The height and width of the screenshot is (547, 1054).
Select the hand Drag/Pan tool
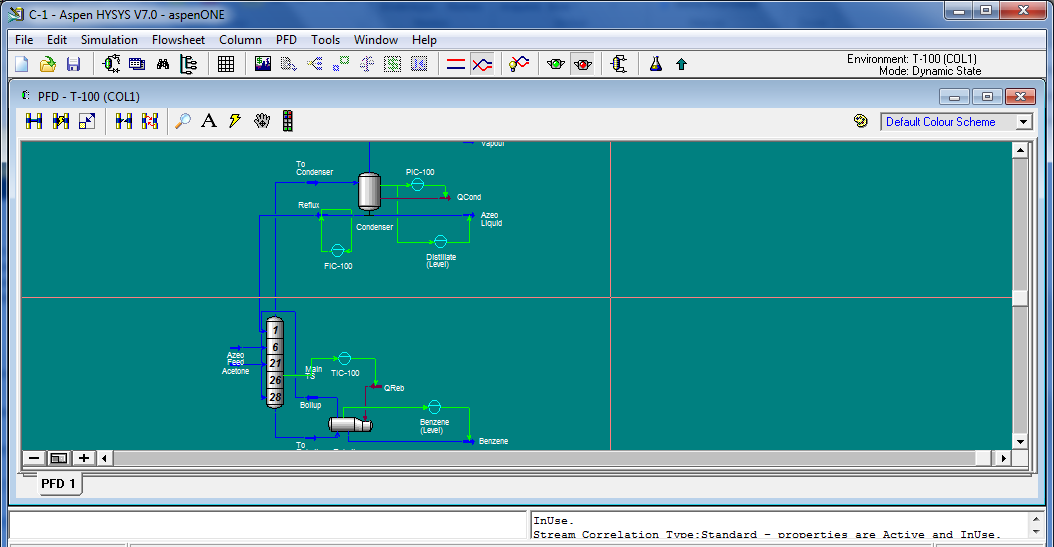pyautogui.click(x=261, y=121)
